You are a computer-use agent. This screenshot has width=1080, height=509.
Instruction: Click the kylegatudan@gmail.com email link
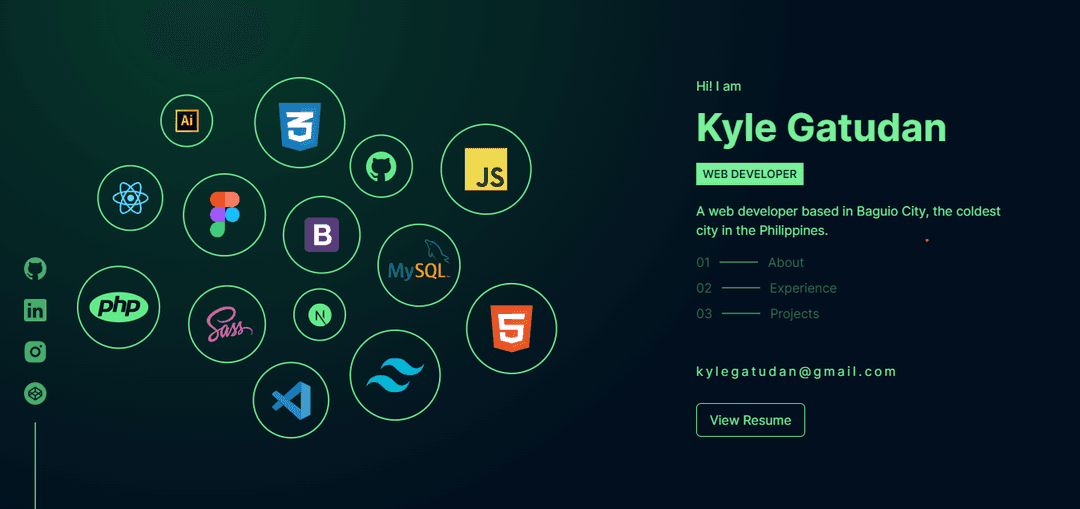point(796,372)
